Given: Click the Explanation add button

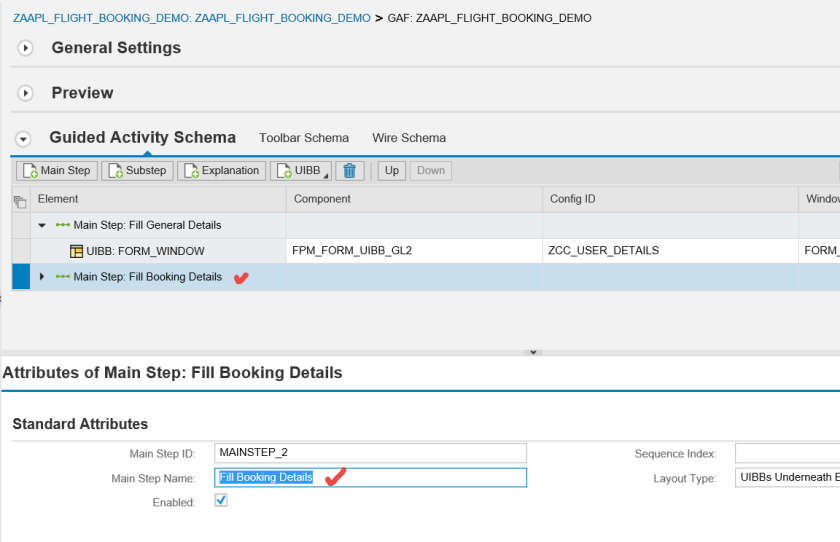Looking at the screenshot, I should coord(221,171).
